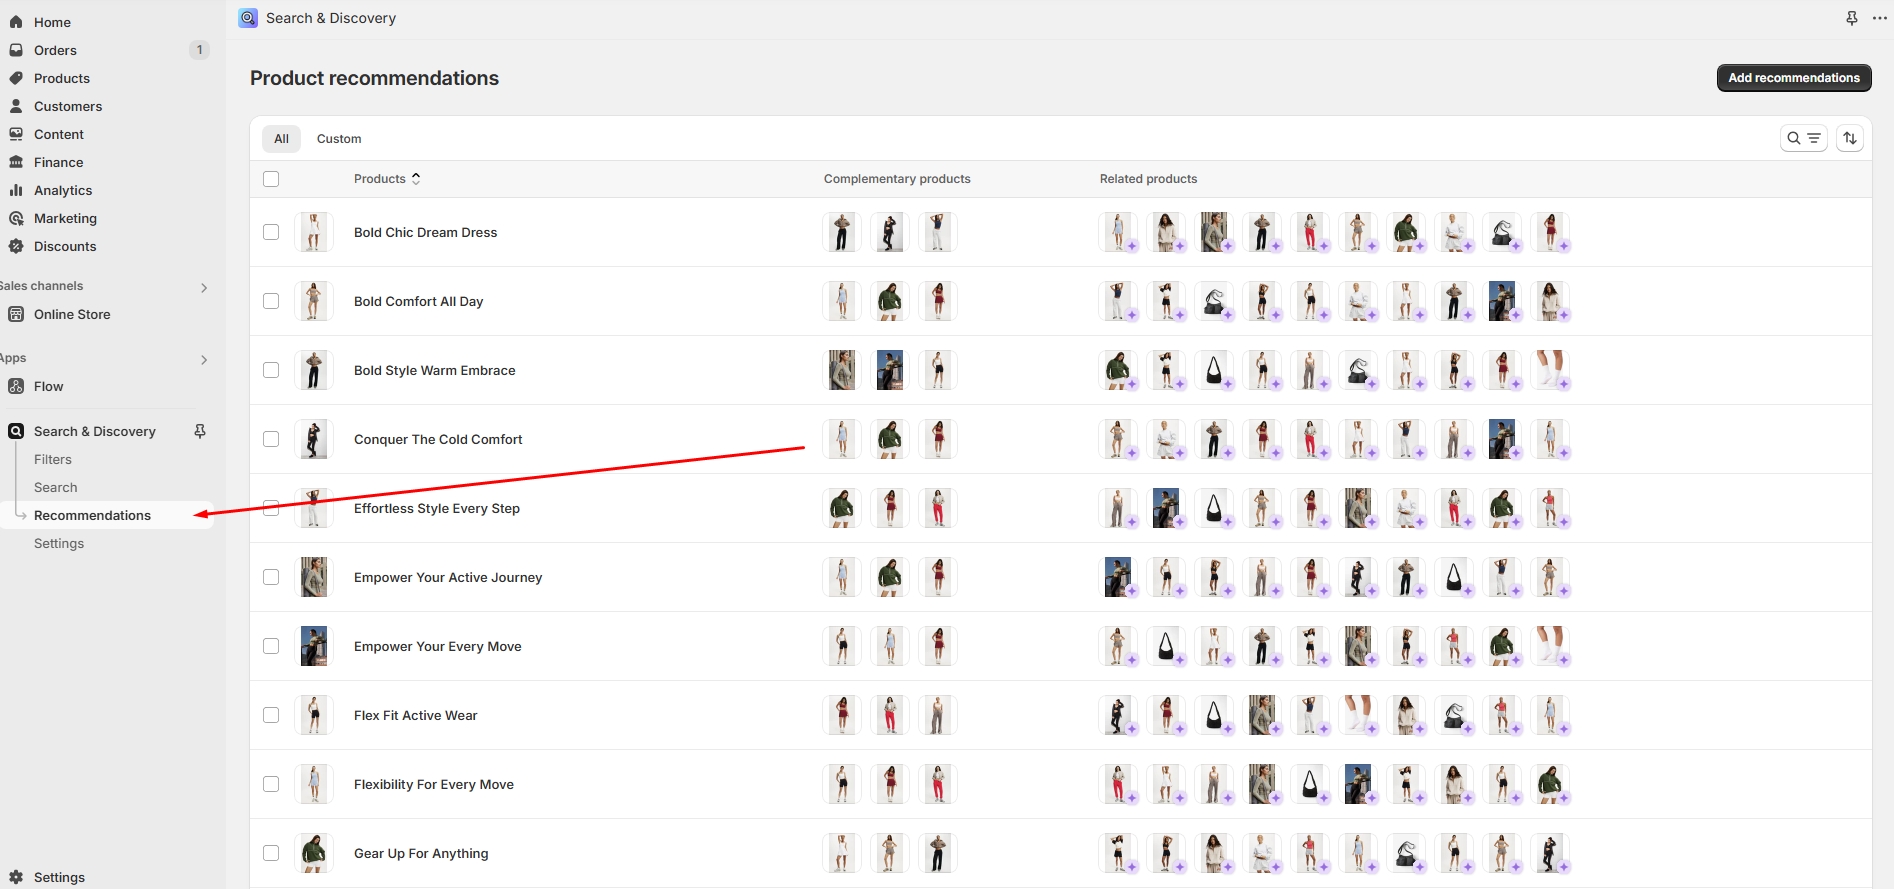Expand the Apps section chevron
The image size is (1894, 889).
(204, 359)
